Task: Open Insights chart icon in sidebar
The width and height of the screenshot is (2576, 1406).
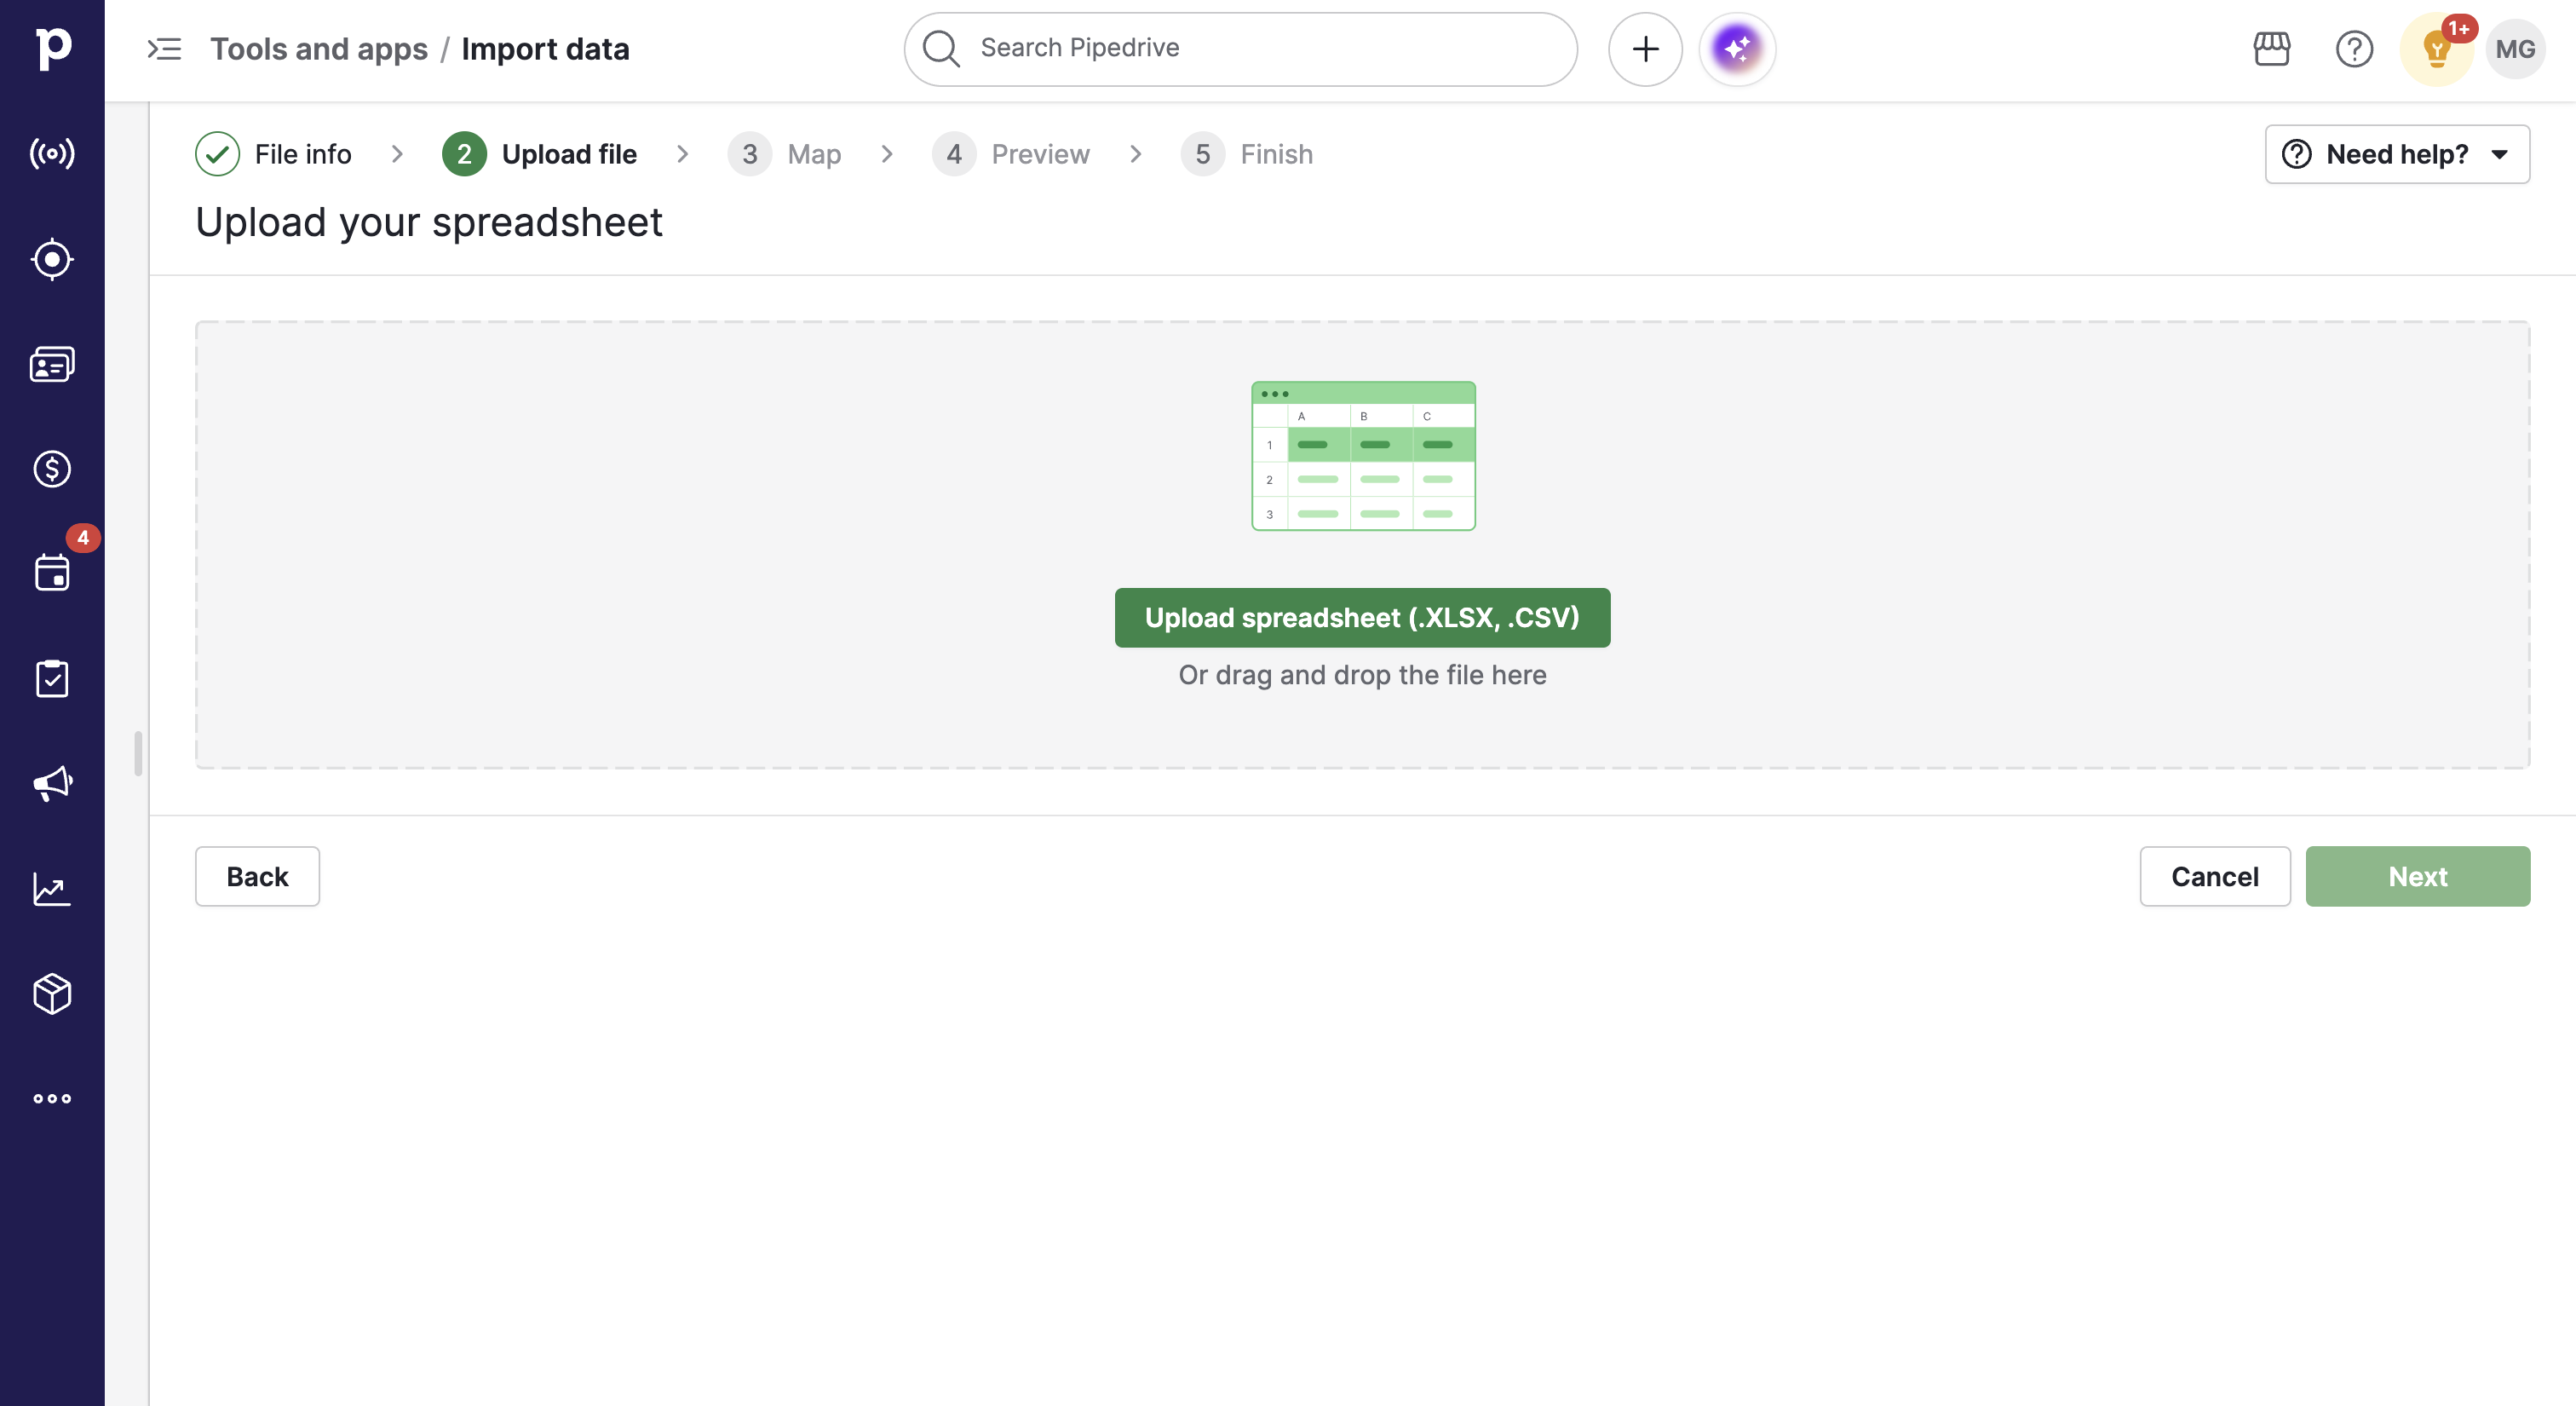Action: tap(52, 888)
